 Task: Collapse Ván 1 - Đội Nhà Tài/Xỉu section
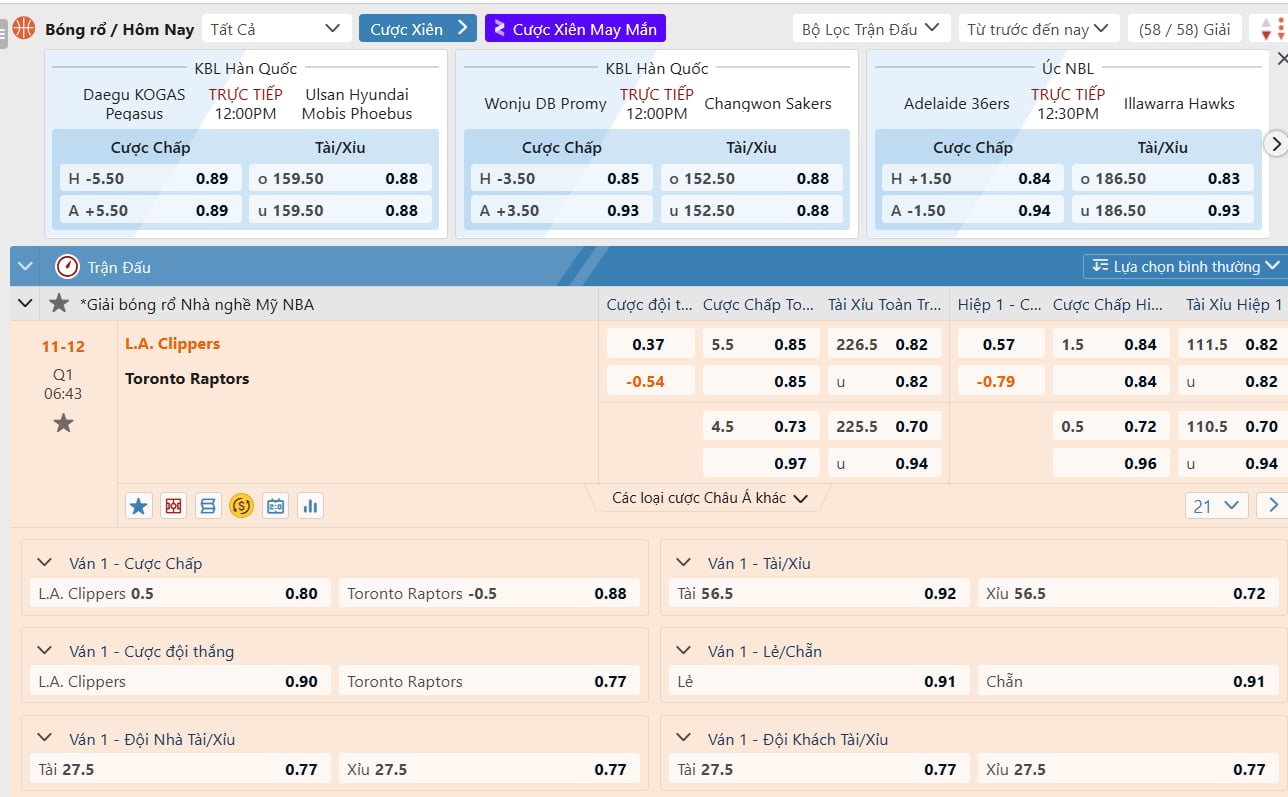pyautogui.click(x=44, y=739)
